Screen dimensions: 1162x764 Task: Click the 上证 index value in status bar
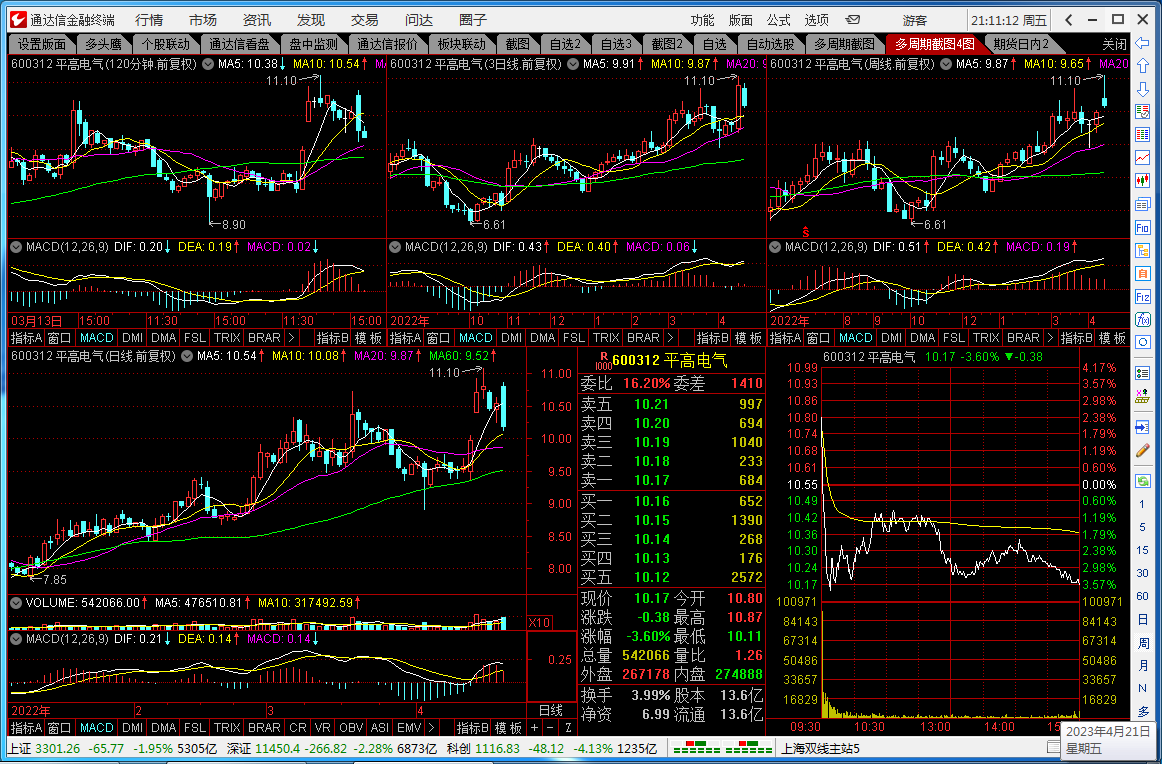(x=57, y=748)
